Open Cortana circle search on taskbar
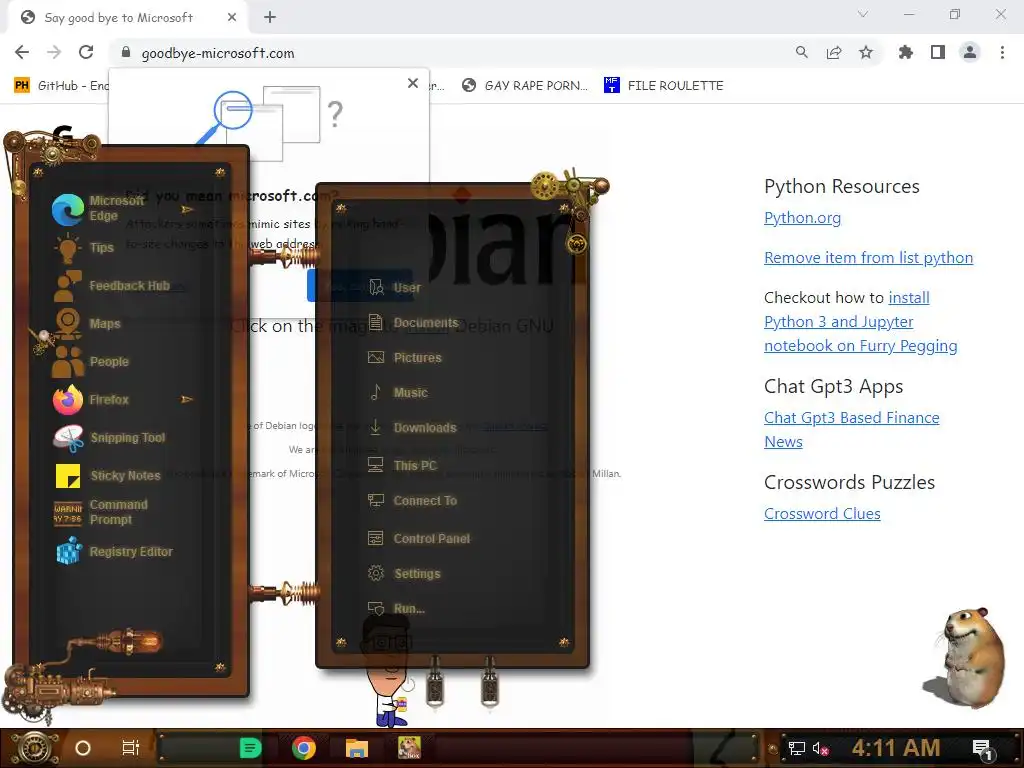Image resolution: width=1024 pixels, height=768 pixels. tap(83, 748)
